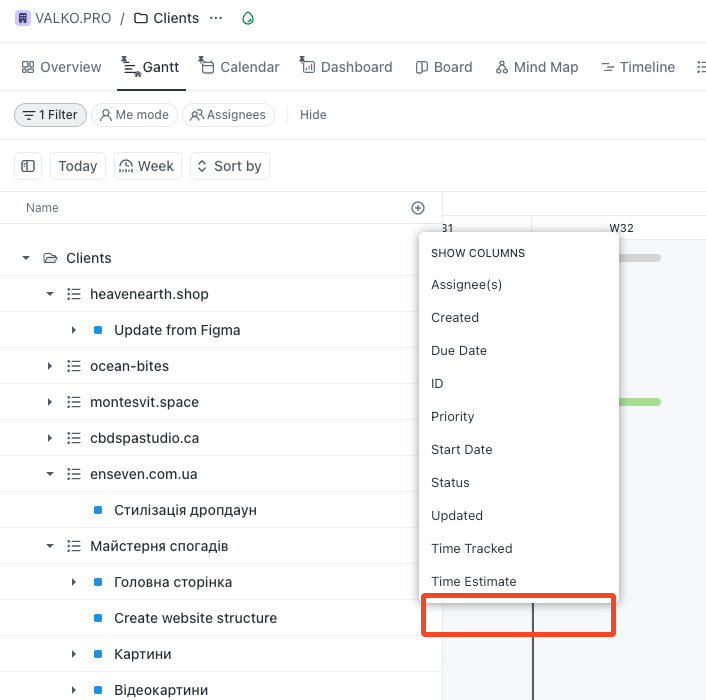This screenshot has width=706, height=700.
Task: Select Due Date in Show Columns menu
Action: (459, 351)
